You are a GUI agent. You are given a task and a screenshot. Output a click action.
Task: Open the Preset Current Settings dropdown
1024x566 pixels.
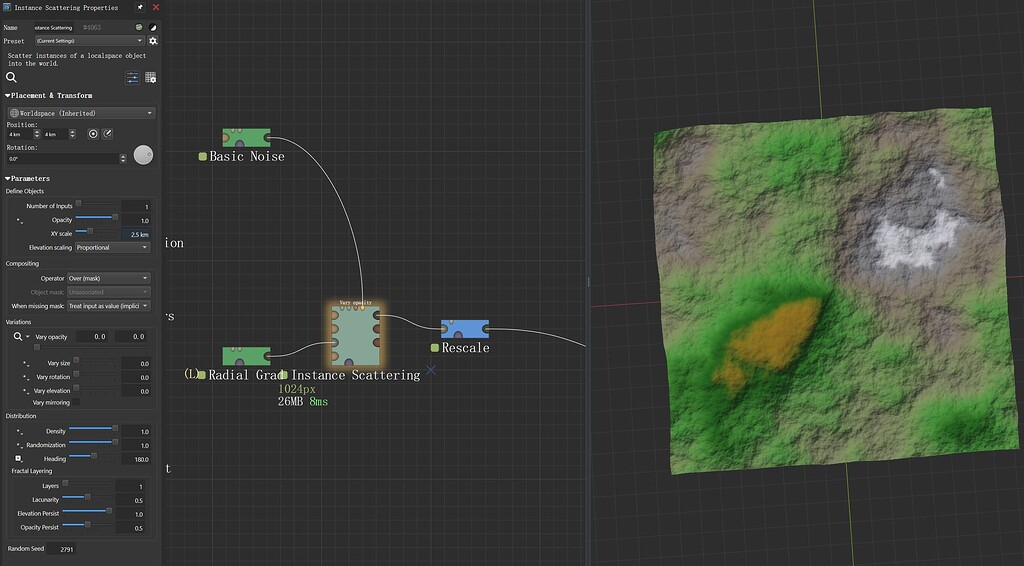click(x=89, y=41)
